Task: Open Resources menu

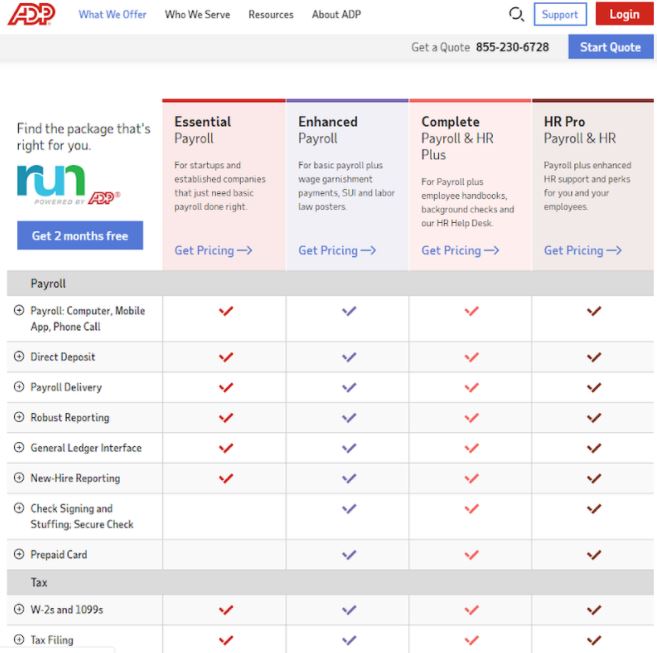Action: (x=271, y=15)
